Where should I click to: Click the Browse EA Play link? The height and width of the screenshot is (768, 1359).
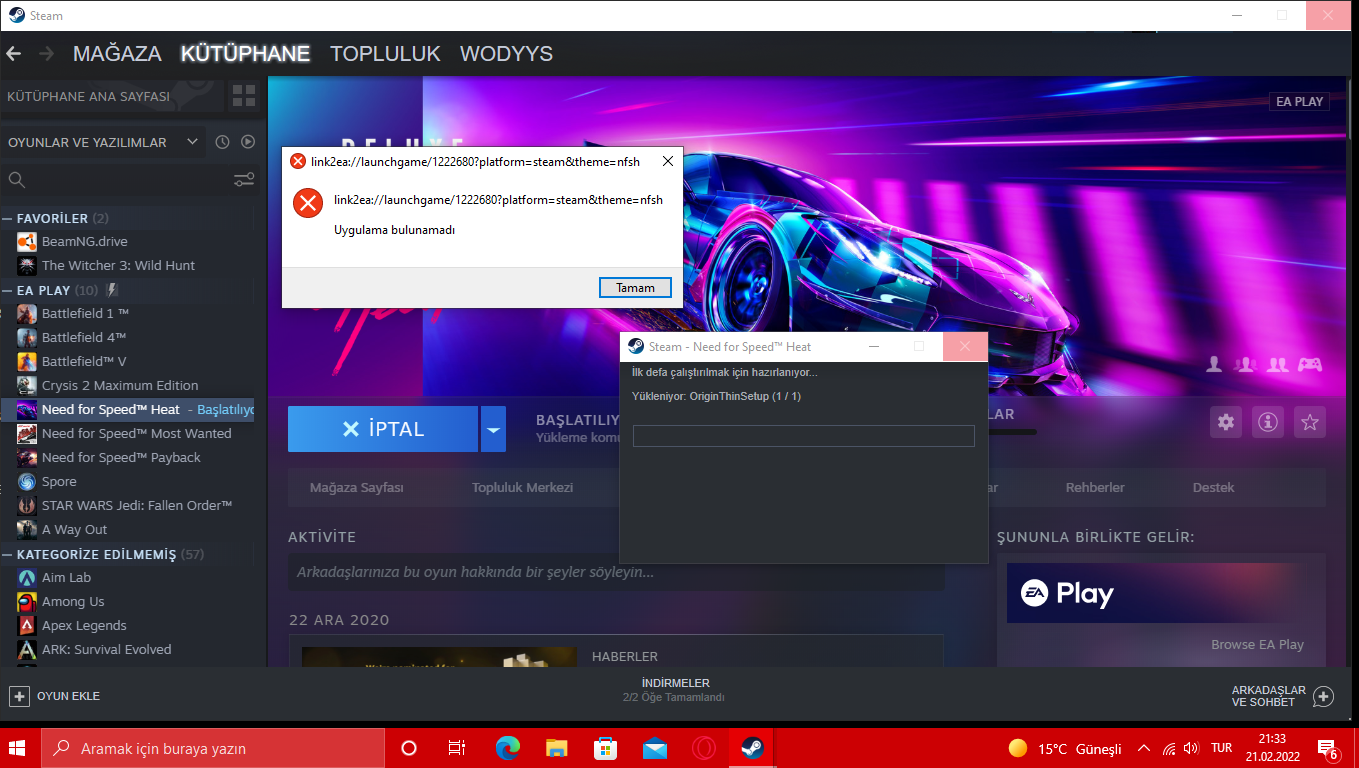click(x=1257, y=645)
